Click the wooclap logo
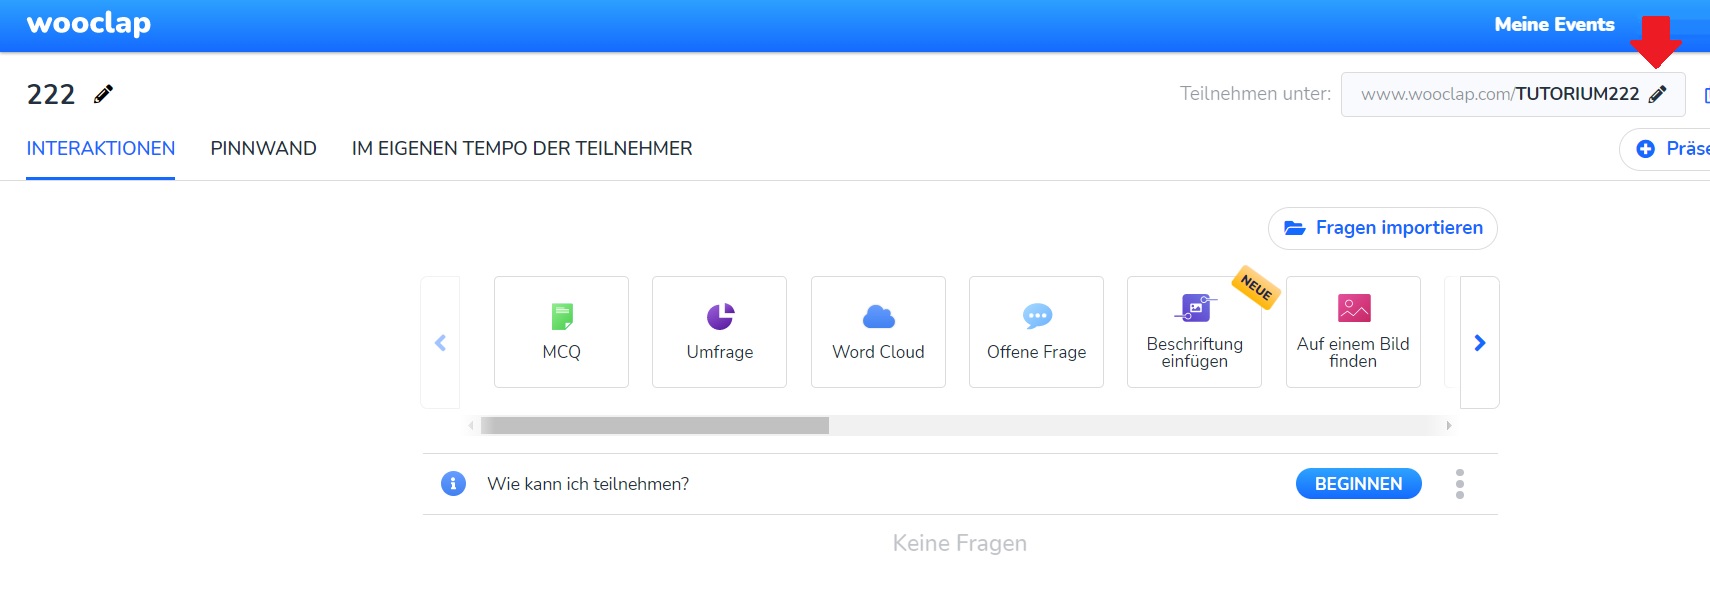Screen dimensions: 1710x591 coord(88,24)
